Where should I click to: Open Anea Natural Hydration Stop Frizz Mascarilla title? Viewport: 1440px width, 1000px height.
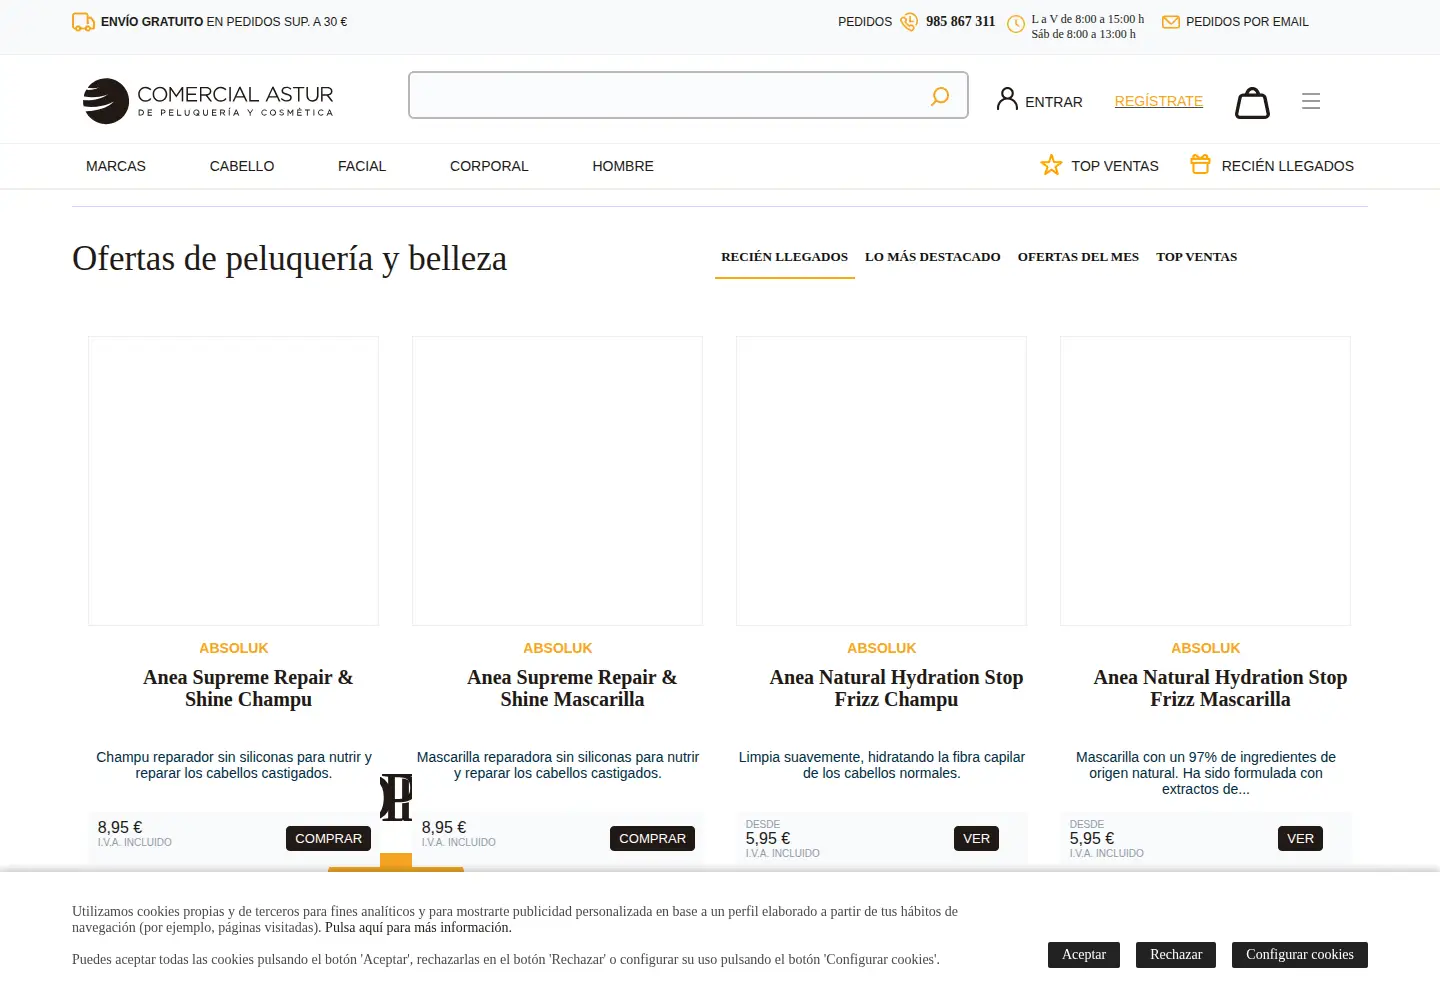(1220, 688)
